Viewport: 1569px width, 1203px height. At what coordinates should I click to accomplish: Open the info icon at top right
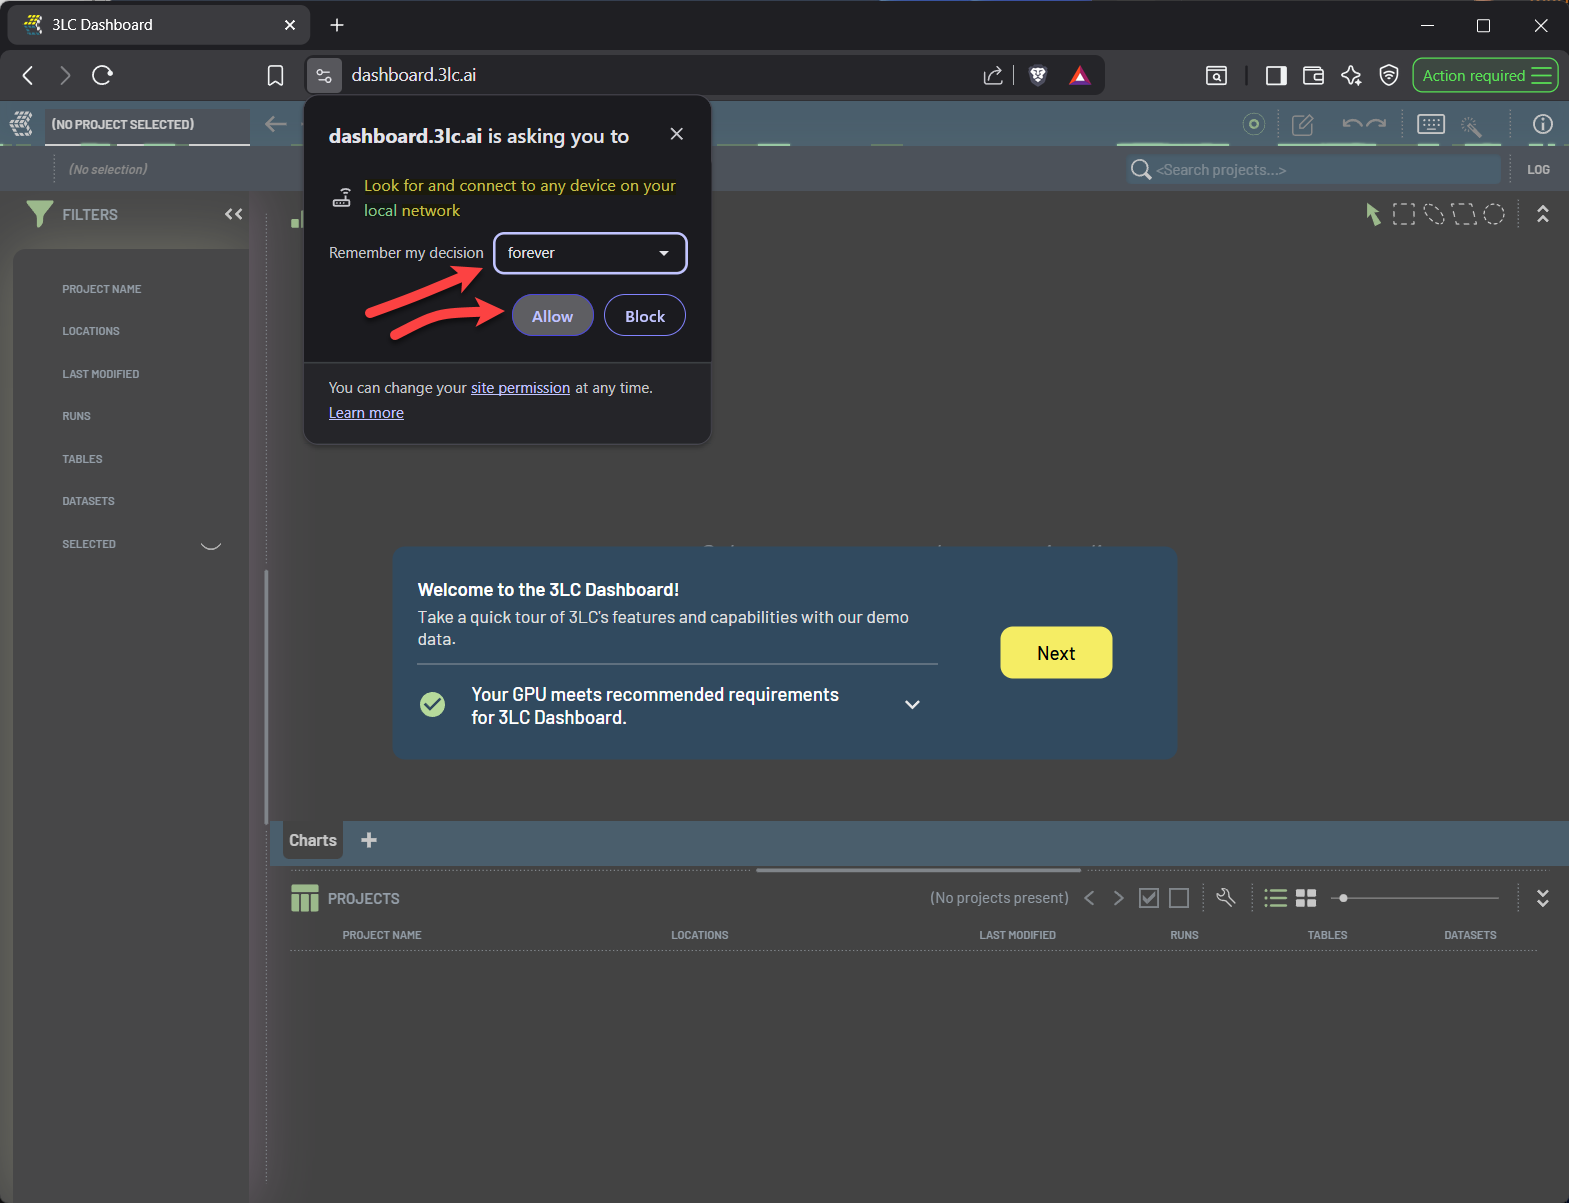point(1543,124)
